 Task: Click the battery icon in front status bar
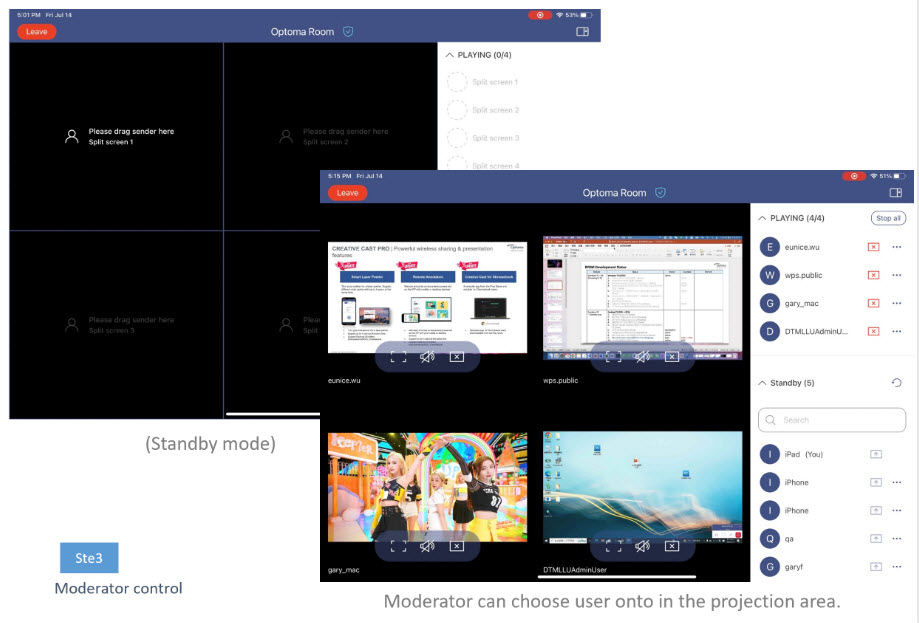coord(899,176)
